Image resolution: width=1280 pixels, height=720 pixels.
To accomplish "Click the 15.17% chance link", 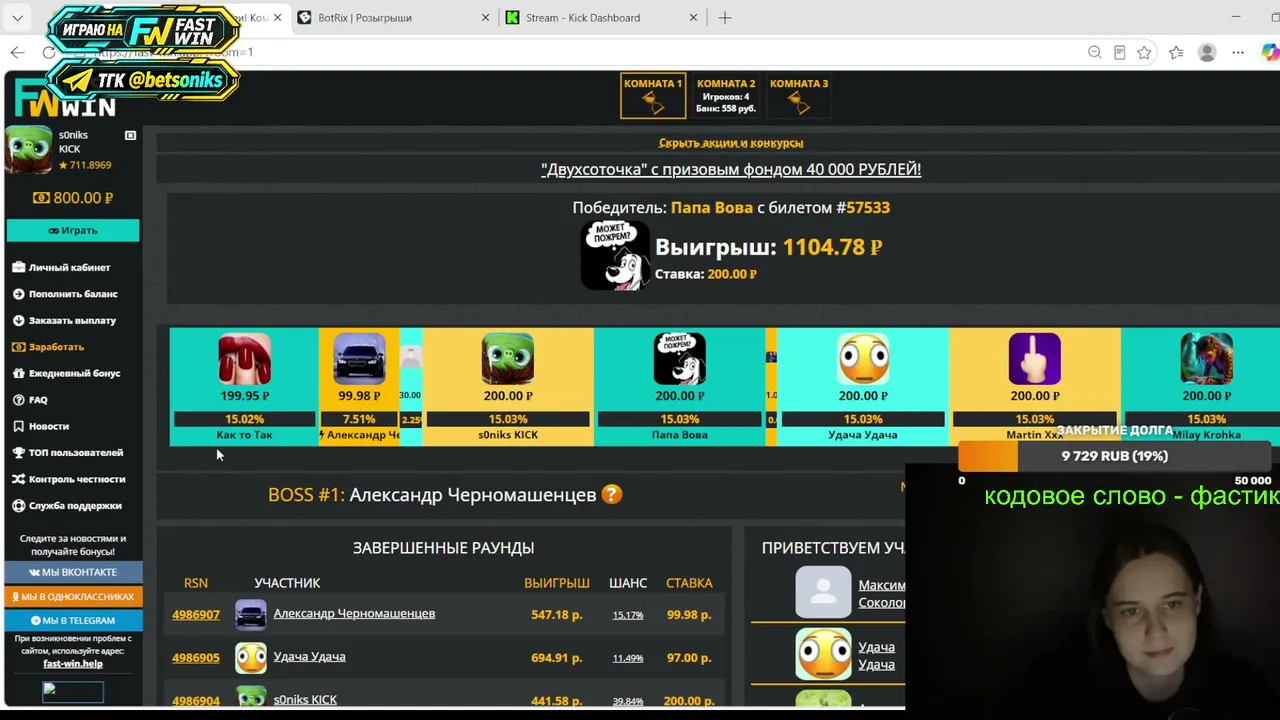I will click(x=628, y=615).
